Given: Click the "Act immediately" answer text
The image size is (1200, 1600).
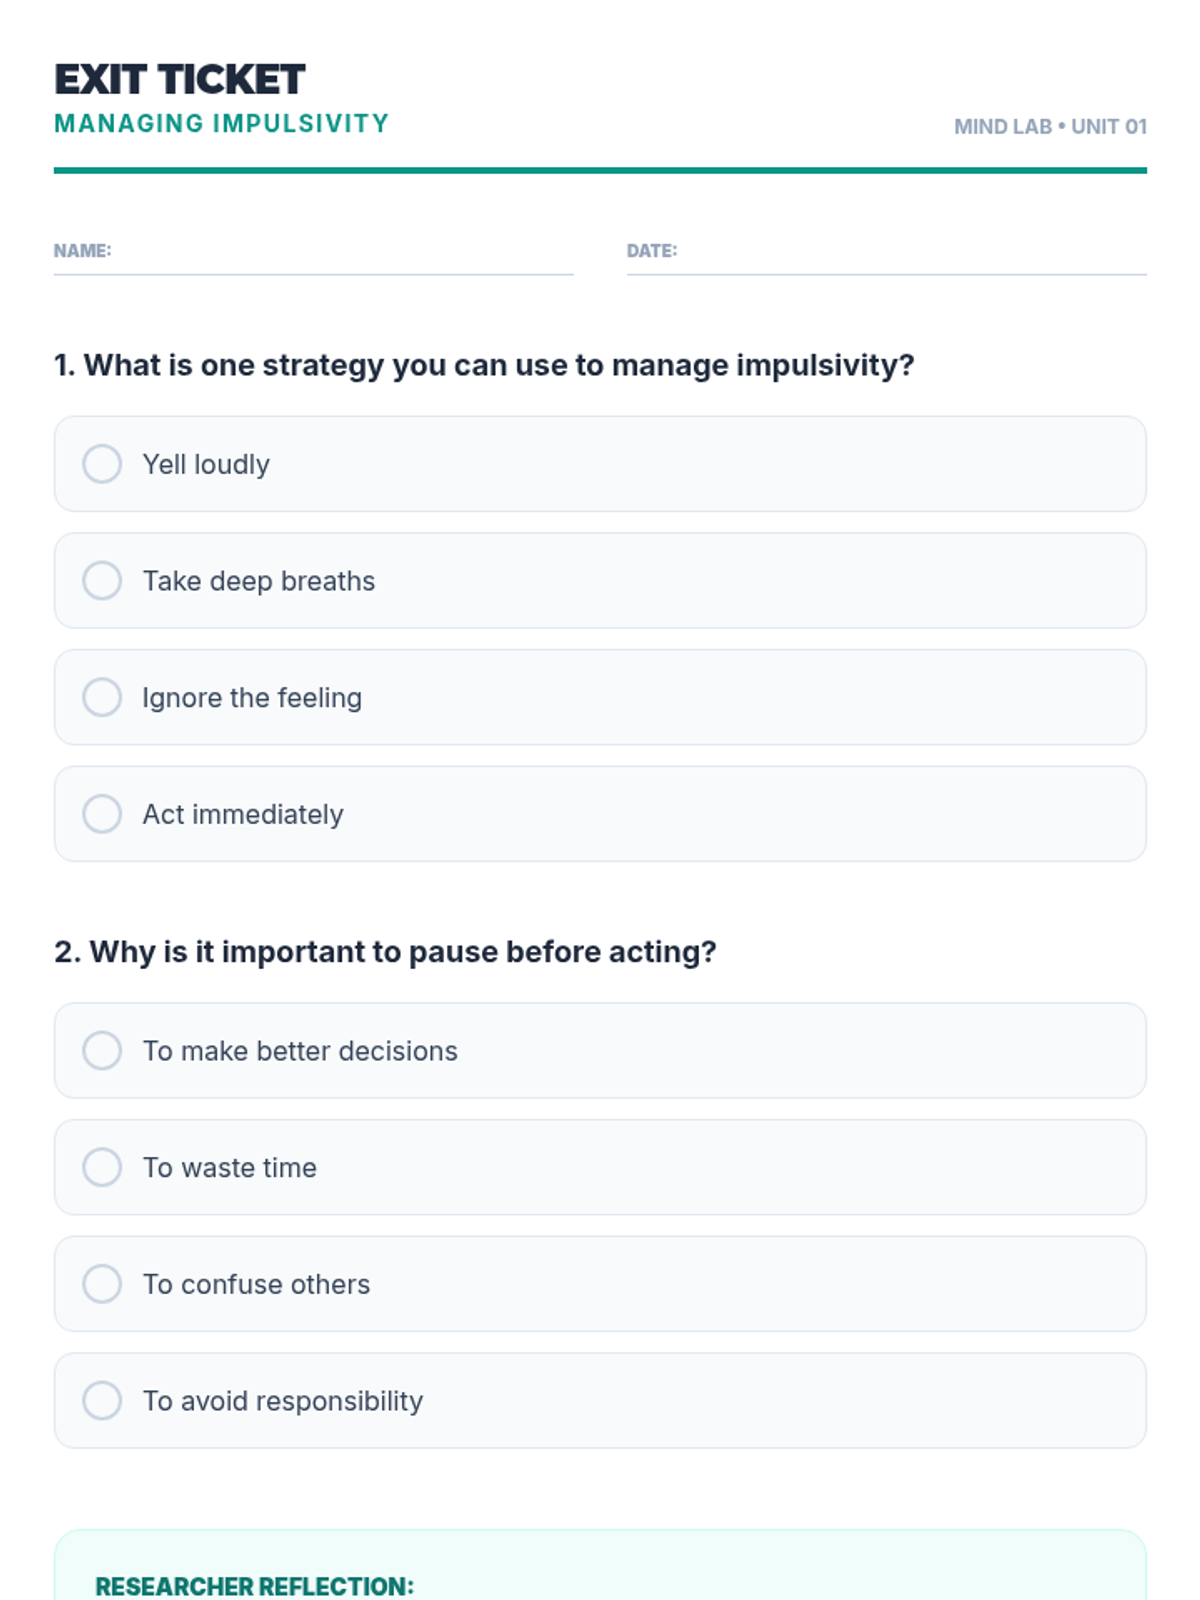Looking at the screenshot, I should (x=243, y=815).
